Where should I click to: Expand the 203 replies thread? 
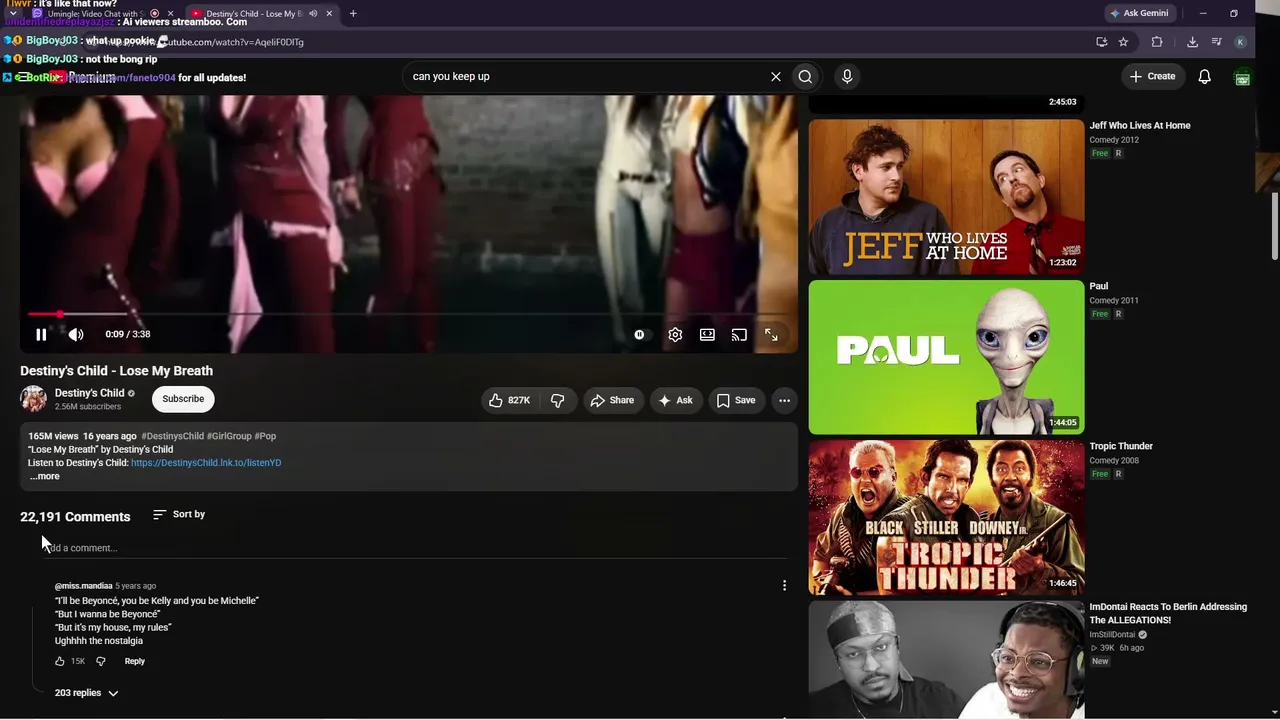pyautogui.click(x=86, y=693)
